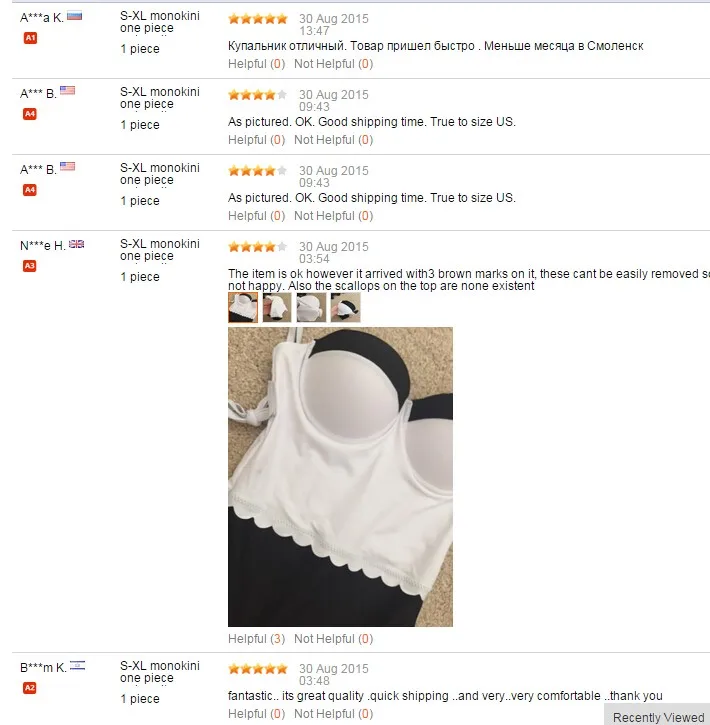
Task: Click Helpful (3) under the photo review
Action: click(x=257, y=639)
